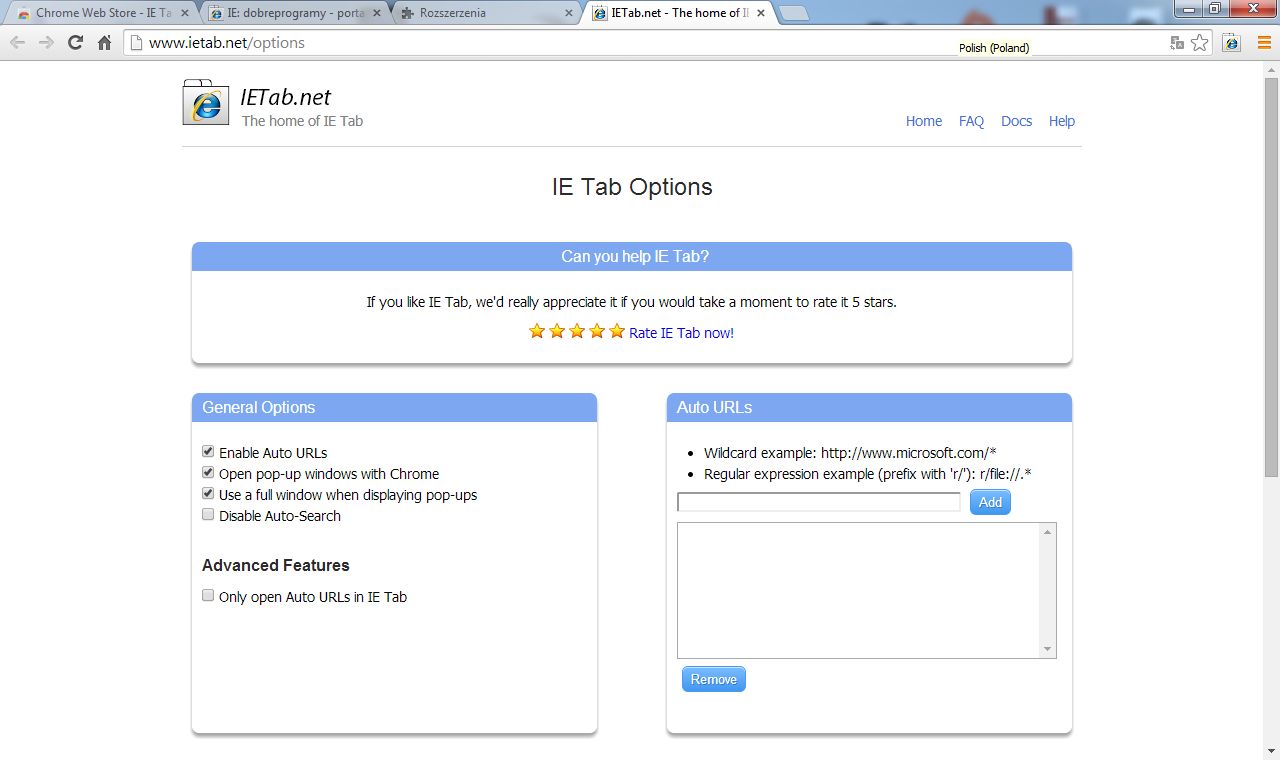Image resolution: width=1280 pixels, height=760 pixels.
Task: Click the IE Tab Options heading
Action: [x=632, y=187]
